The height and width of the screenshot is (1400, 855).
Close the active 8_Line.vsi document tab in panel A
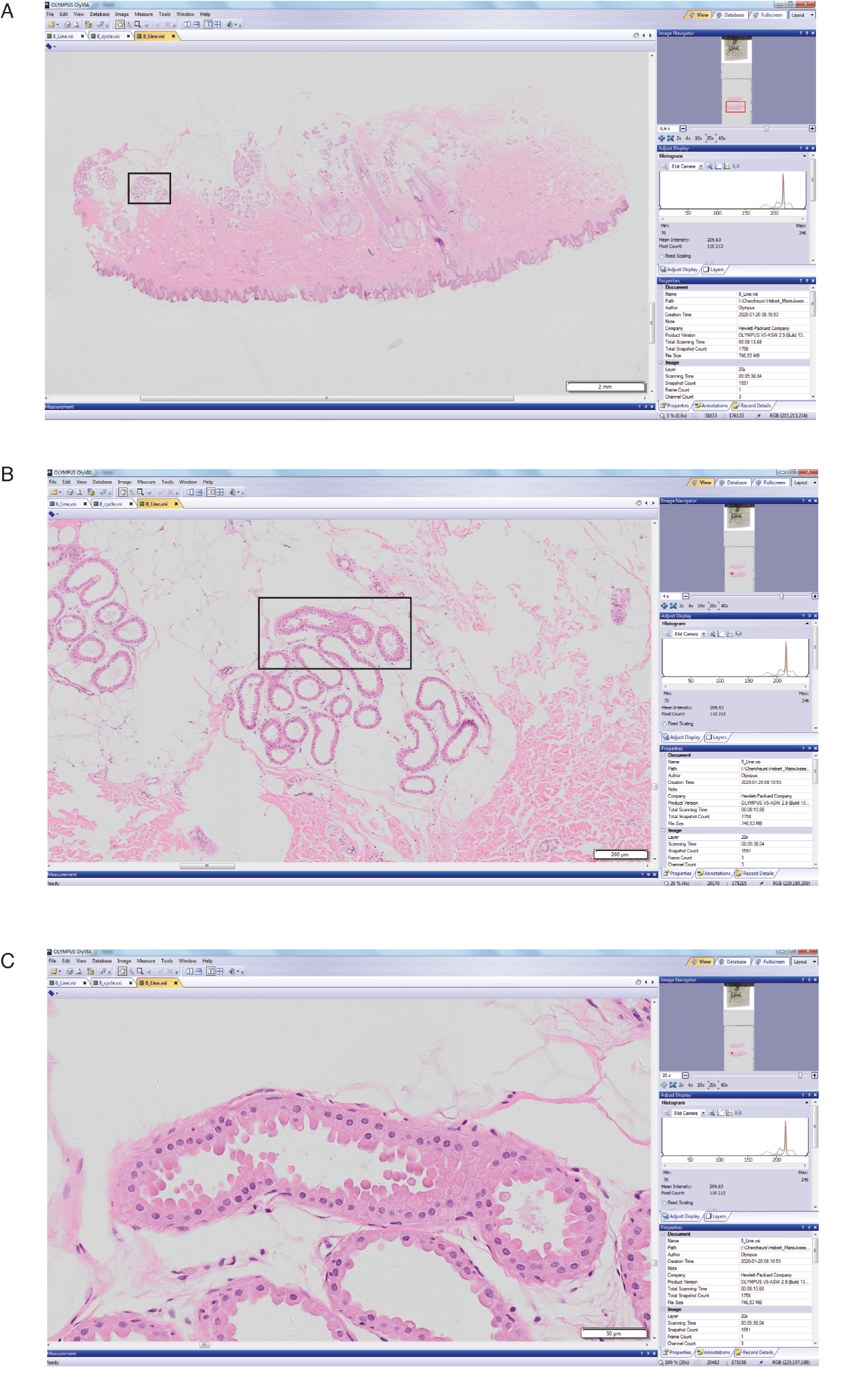tap(173, 36)
